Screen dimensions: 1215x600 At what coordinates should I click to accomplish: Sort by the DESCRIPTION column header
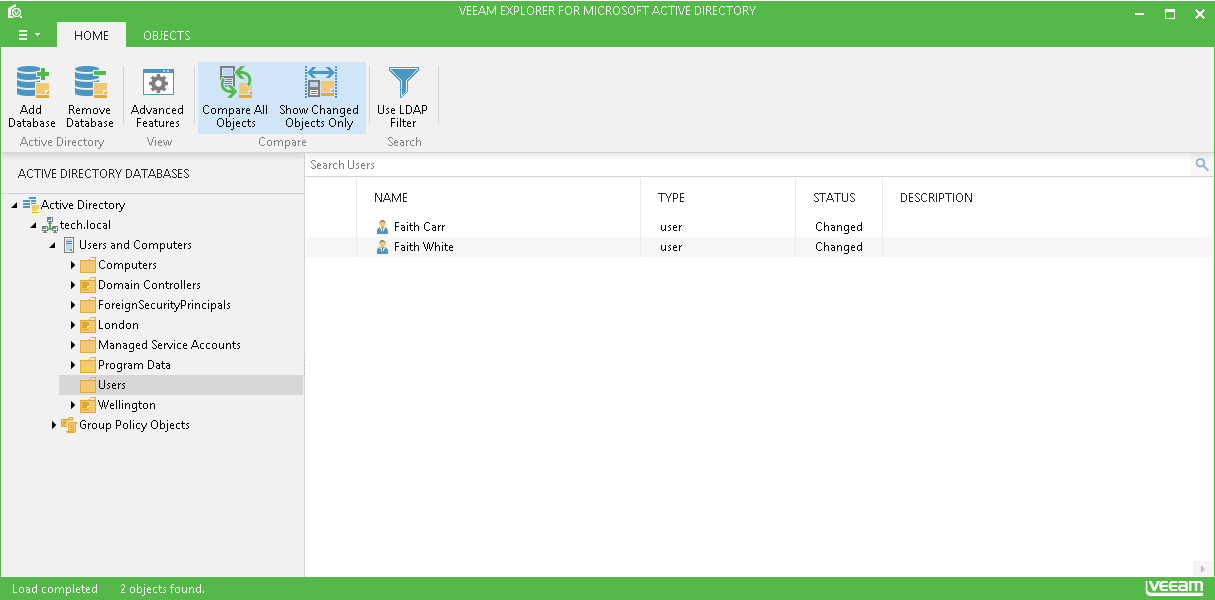point(936,198)
